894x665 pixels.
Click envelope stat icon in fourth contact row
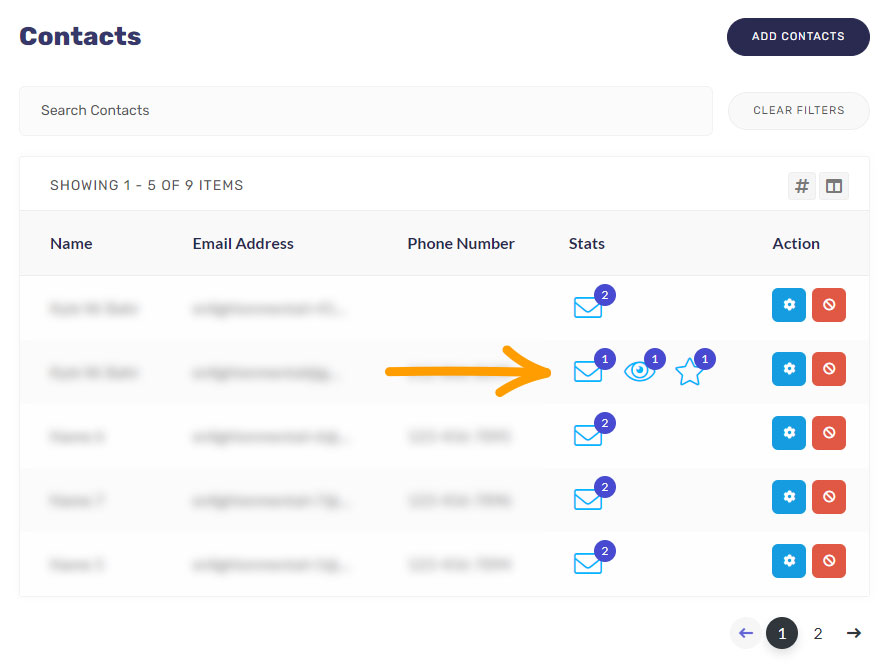coord(588,499)
